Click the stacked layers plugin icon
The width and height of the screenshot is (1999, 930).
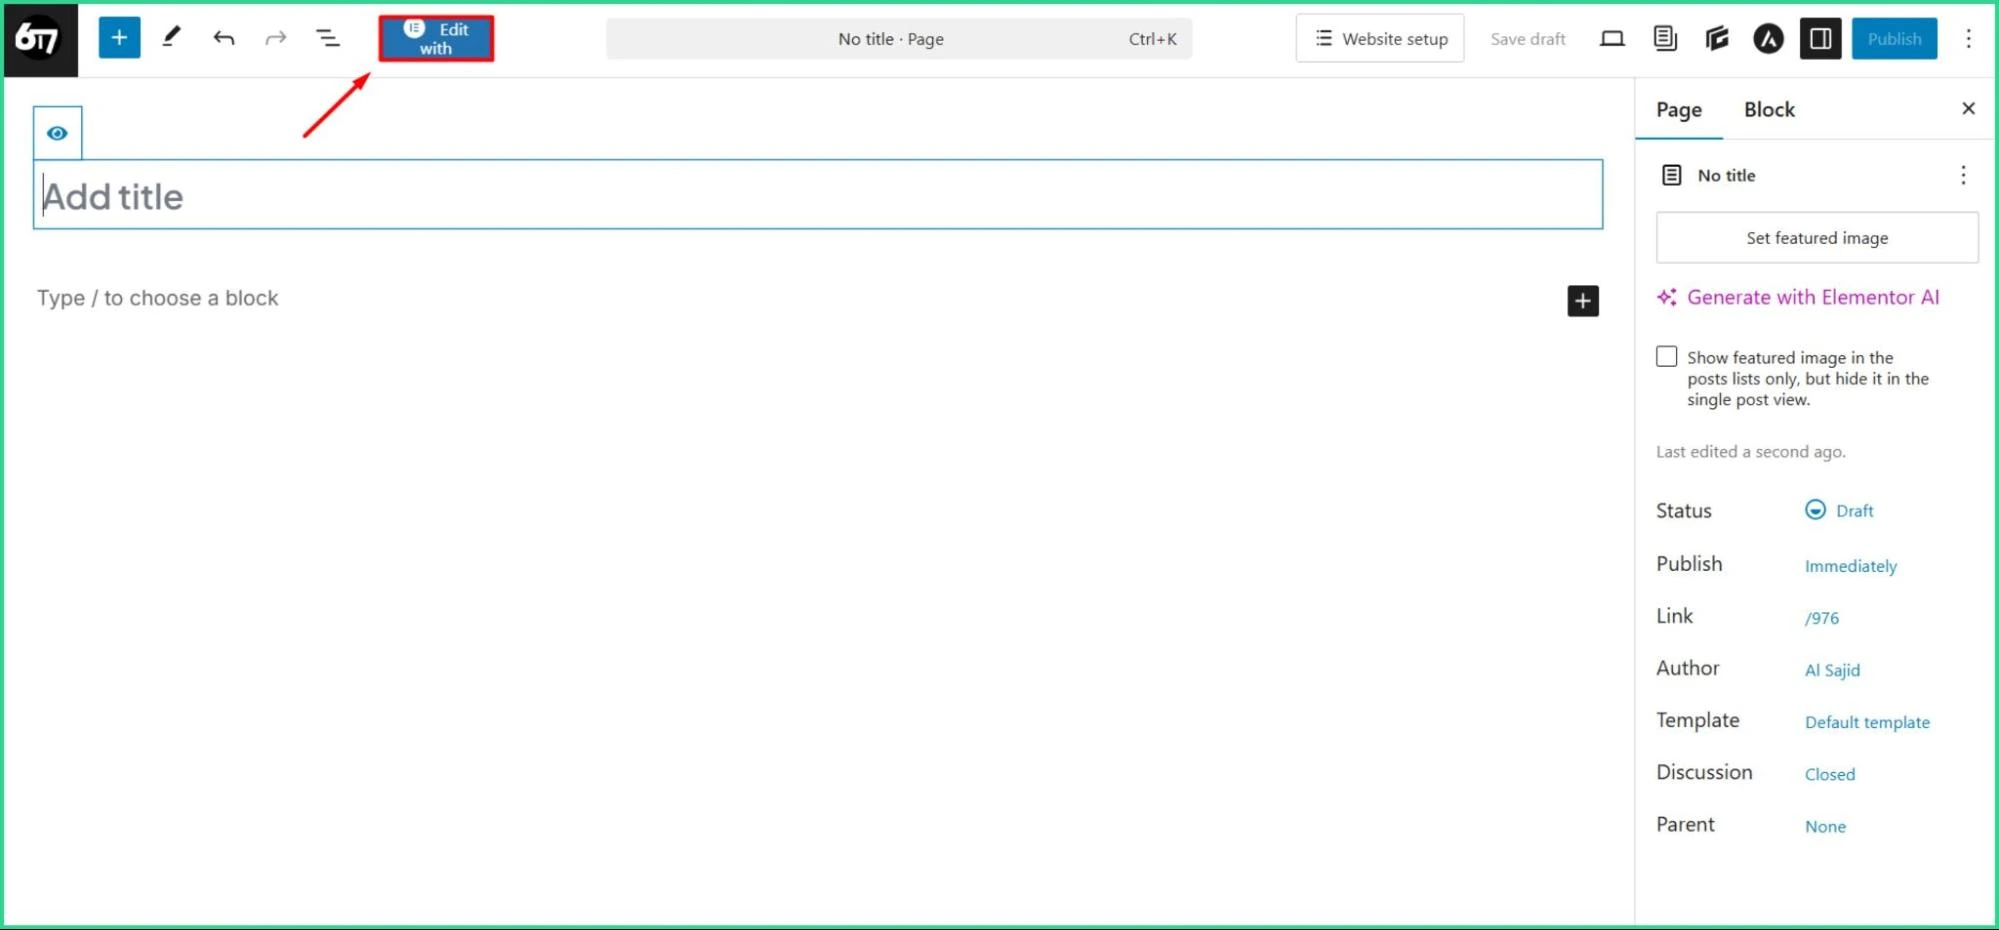coord(1717,39)
